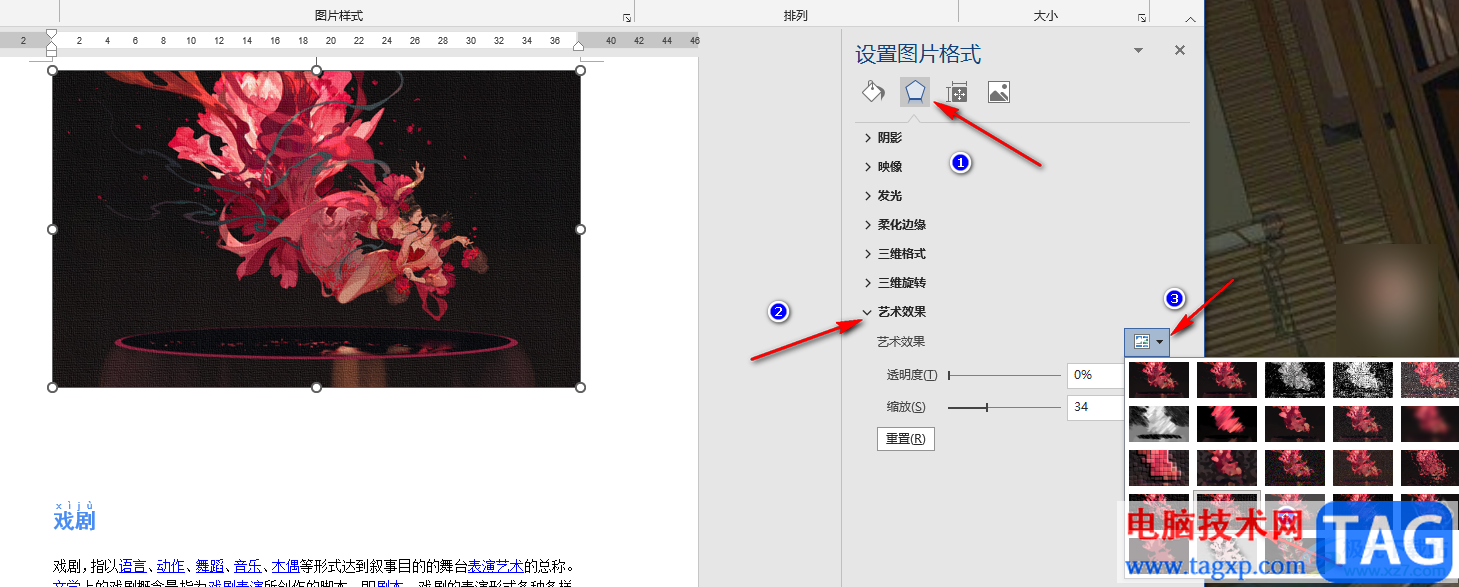Click the picture's left-middle resize handle
This screenshot has height=587, width=1459.
click(53, 229)
